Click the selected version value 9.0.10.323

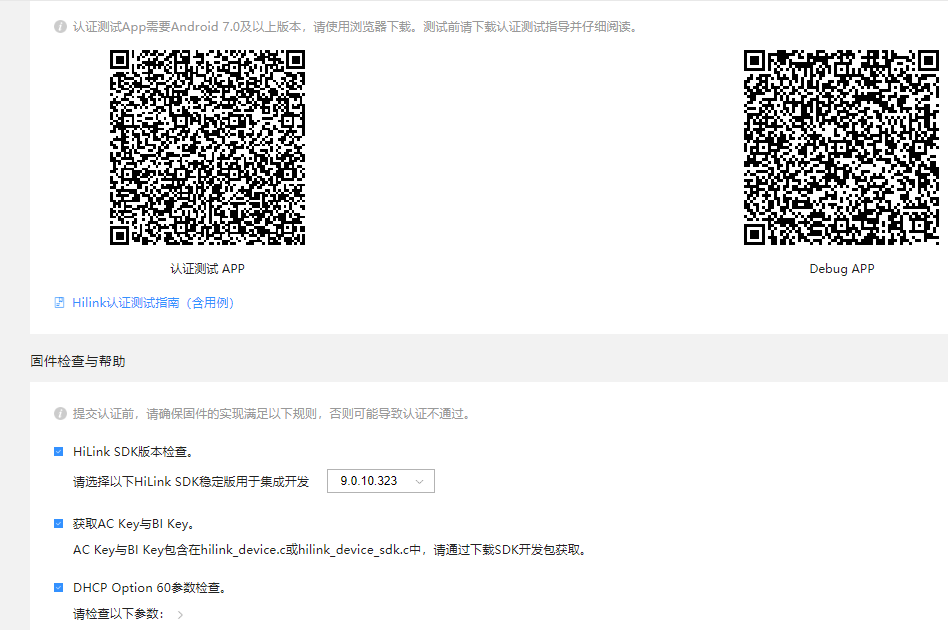pos(370,481)
